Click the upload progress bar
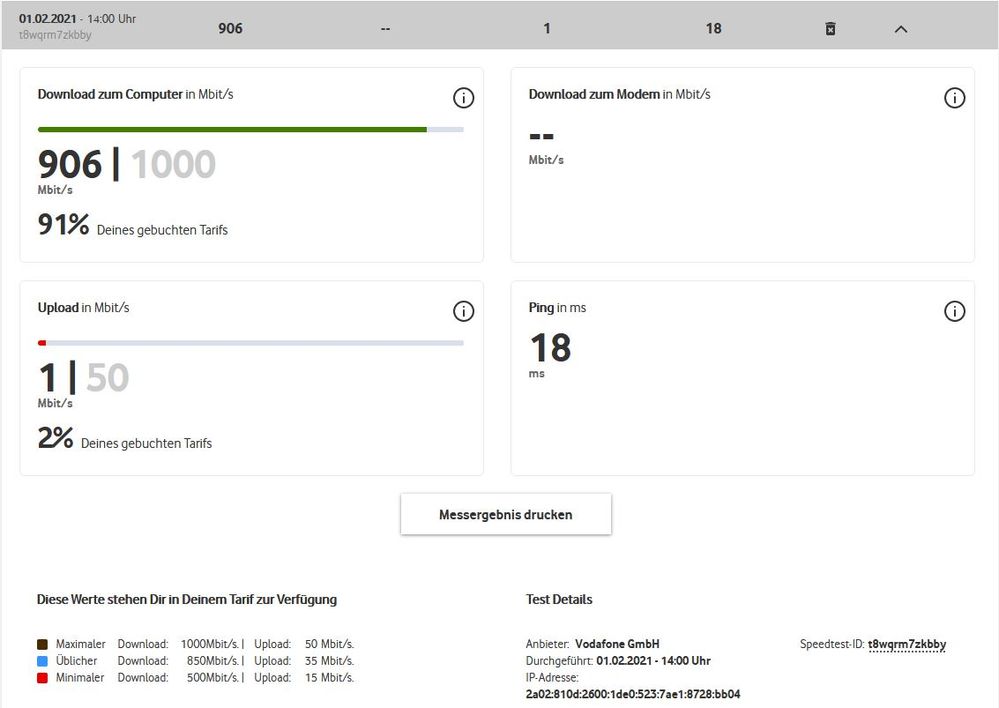Viewport: 999px width, 708px height. pos(251,343)
